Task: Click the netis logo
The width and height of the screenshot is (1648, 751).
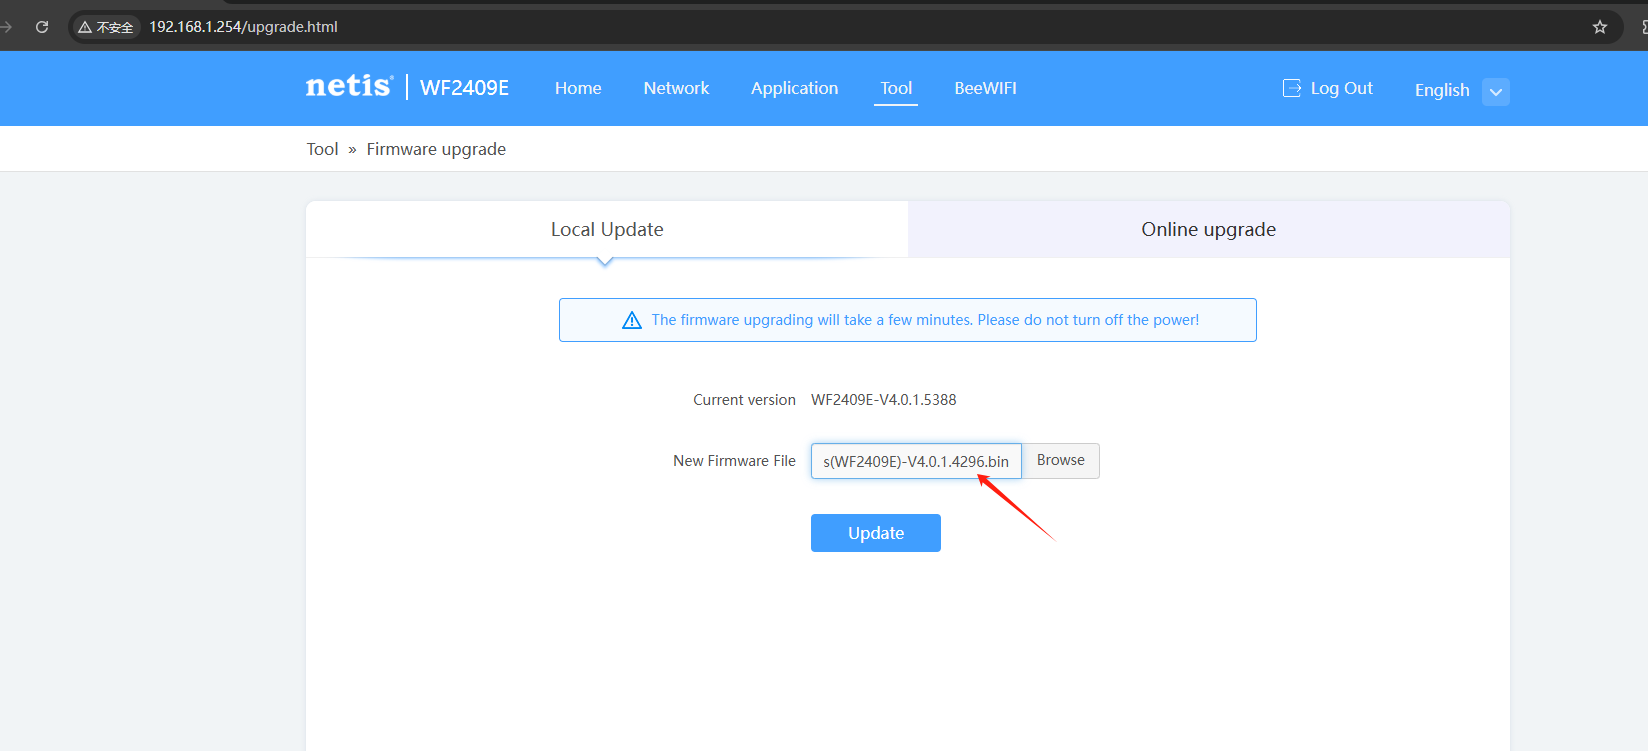Action: (x=349, y=86)
